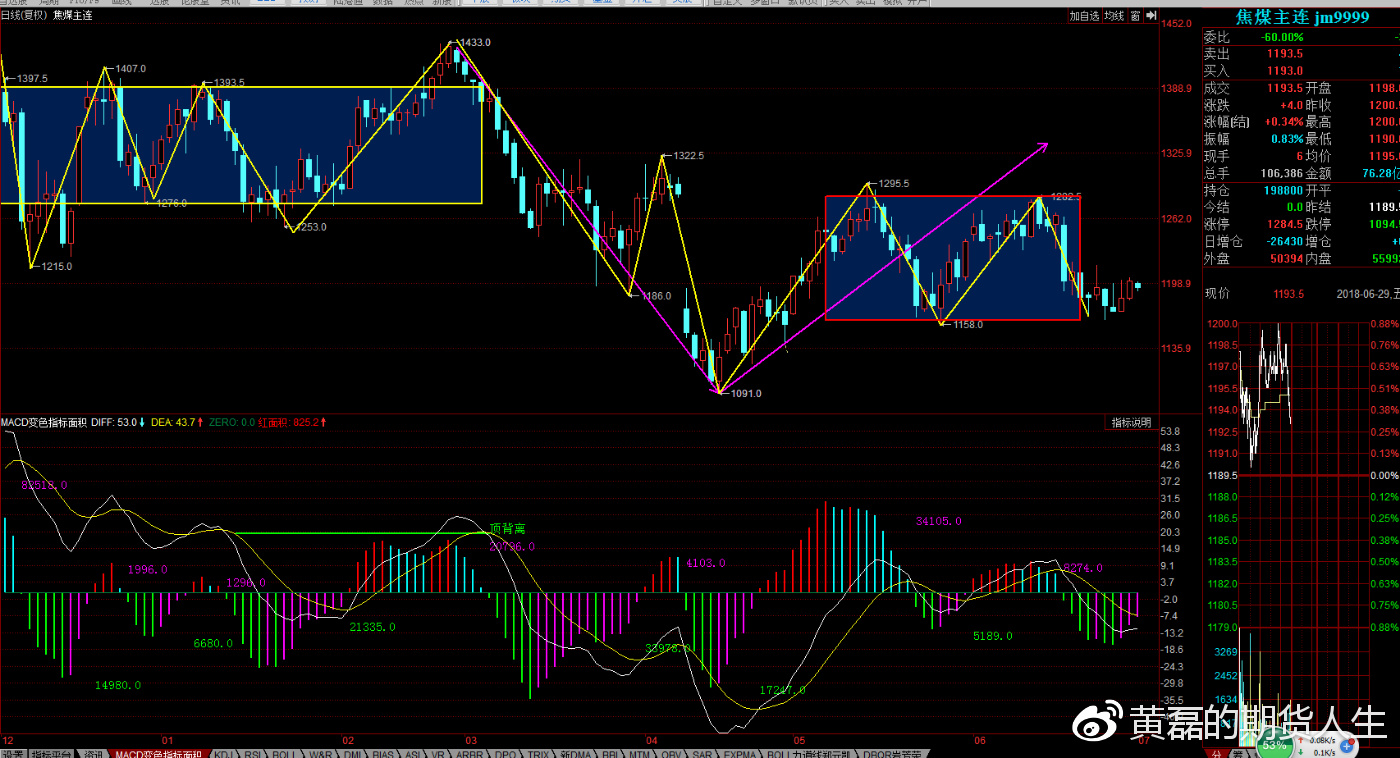Image resolution: width=1400 pixels, height=758 pixels.
Task: Click the 窗 window icon above the chart
Action: pyautogui.click(x=1137, y=16)
